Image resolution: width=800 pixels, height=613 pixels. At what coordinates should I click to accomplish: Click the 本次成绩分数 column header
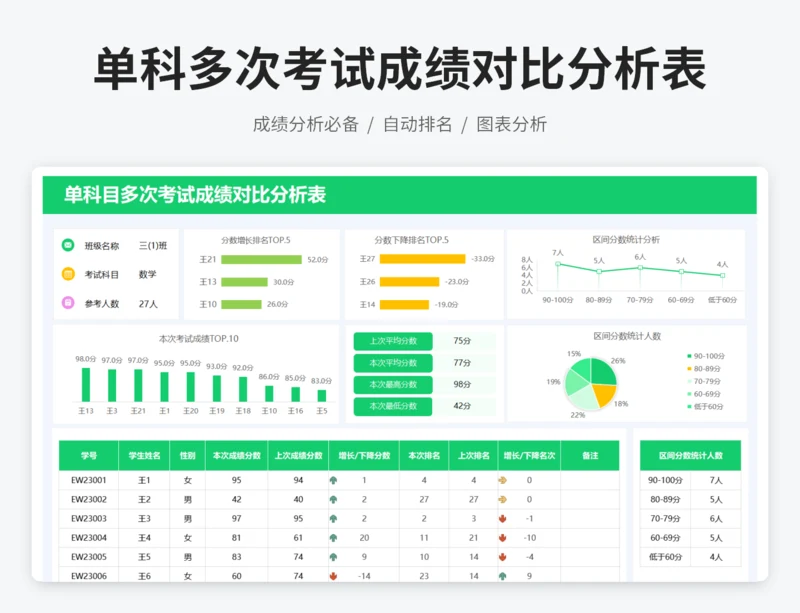pos(236,455)
